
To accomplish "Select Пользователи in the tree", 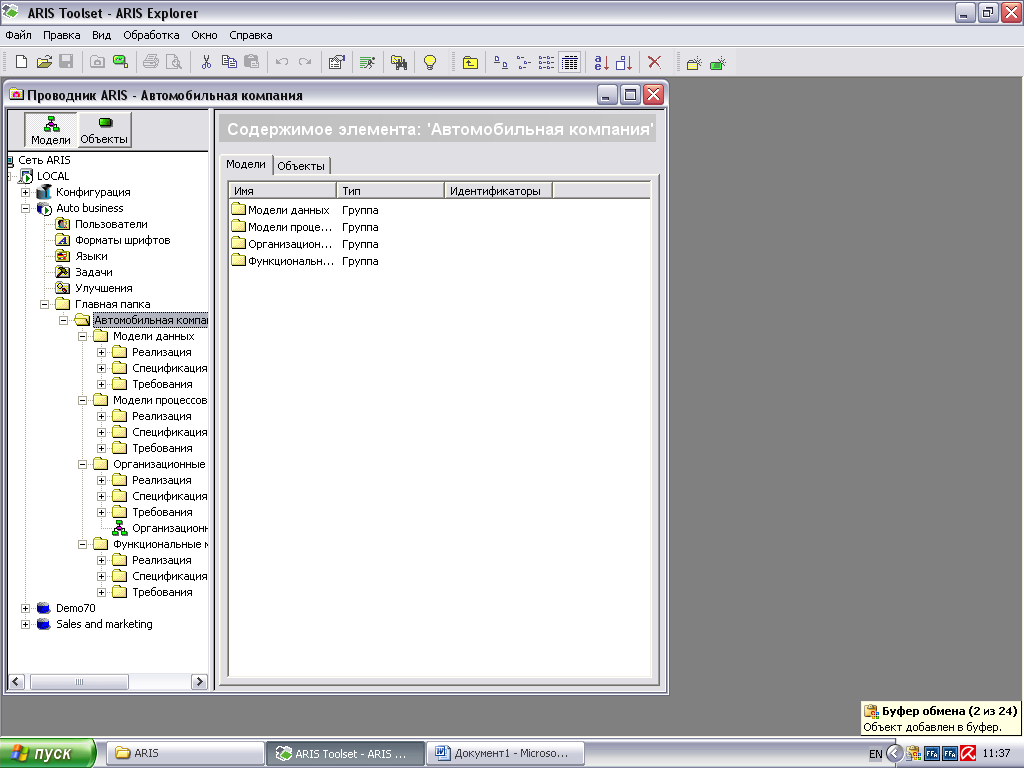I will coord(111,224).
